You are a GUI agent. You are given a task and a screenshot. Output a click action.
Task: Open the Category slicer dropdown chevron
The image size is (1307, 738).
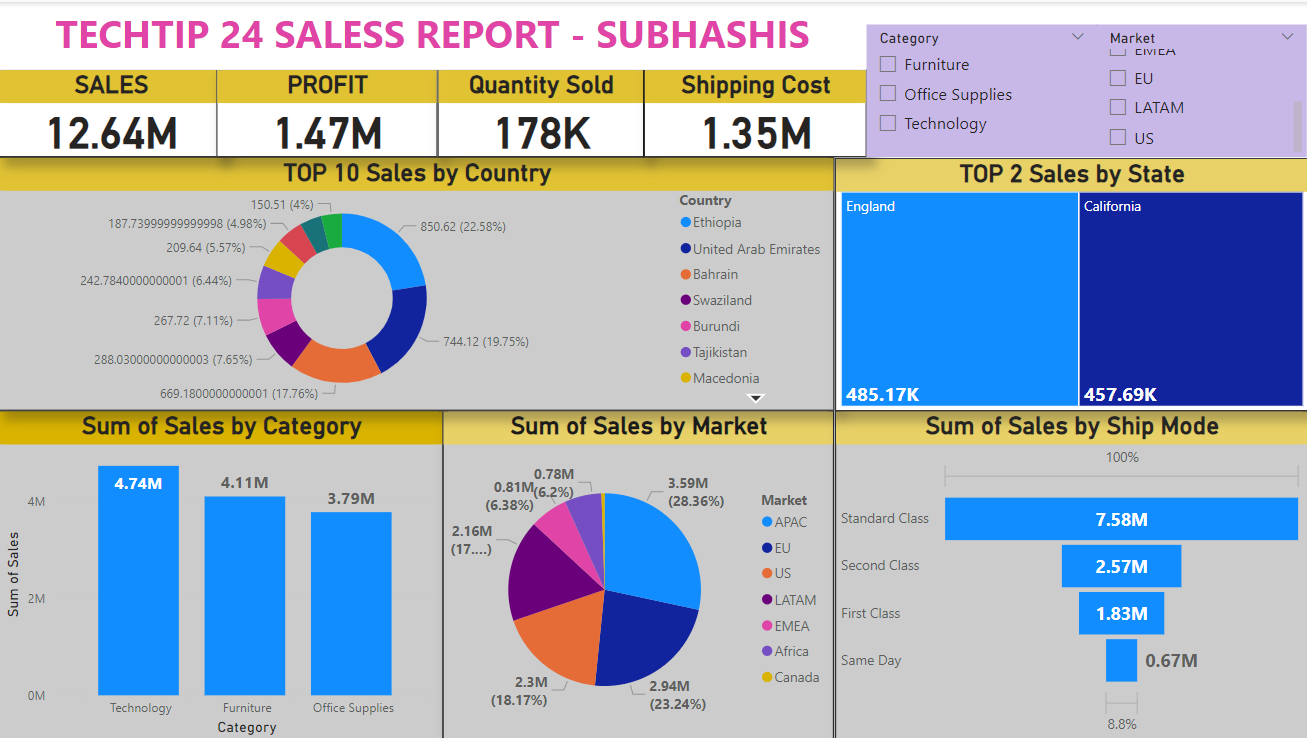tap(1077, 36)
